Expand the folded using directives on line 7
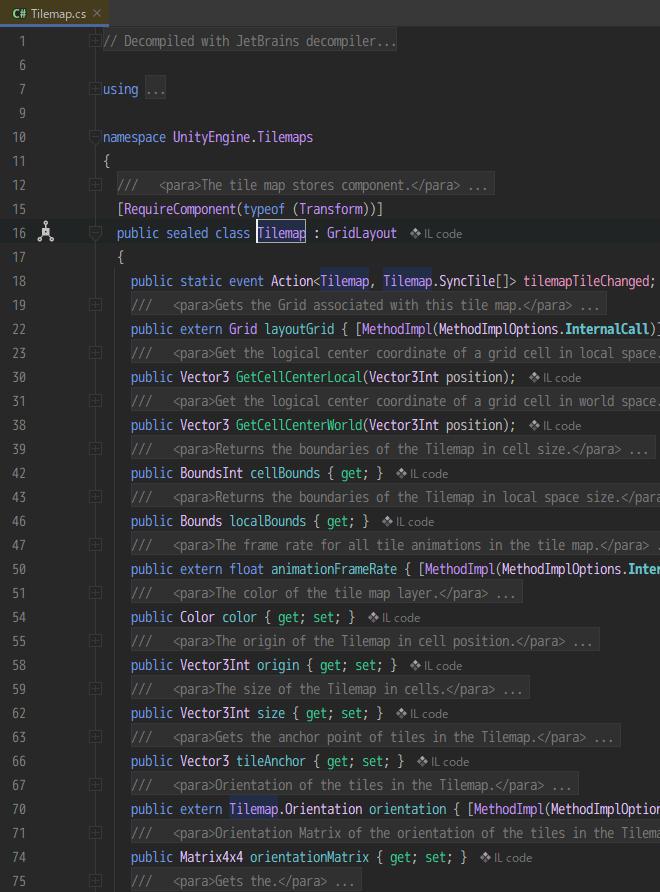The image size is (660, 892). coord(95,89)
